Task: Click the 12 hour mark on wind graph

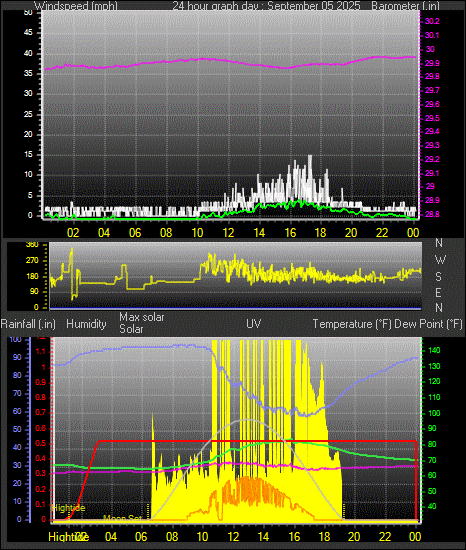Action: [229, 233]
